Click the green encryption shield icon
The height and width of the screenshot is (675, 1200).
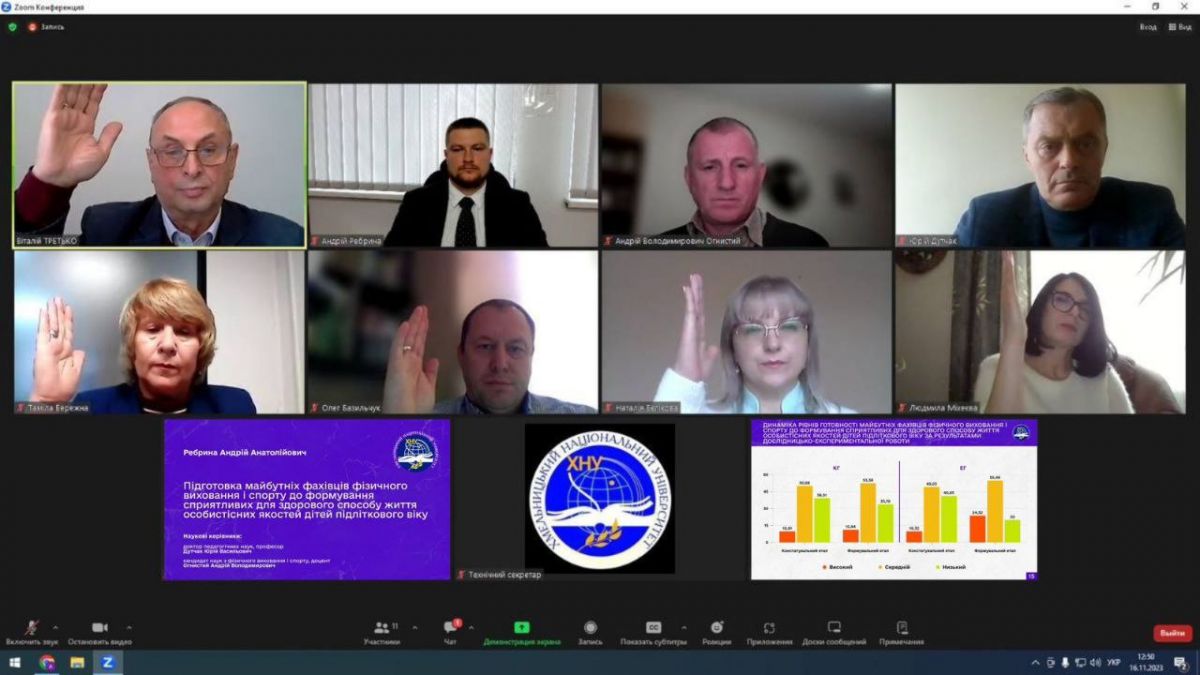[13, 27]
